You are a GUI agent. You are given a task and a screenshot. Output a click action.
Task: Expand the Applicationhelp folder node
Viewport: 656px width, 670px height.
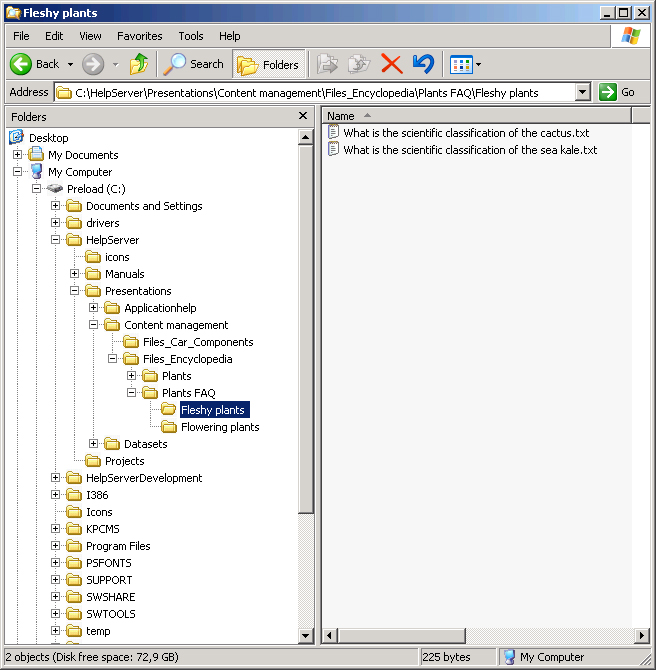(x=93, y=308)
